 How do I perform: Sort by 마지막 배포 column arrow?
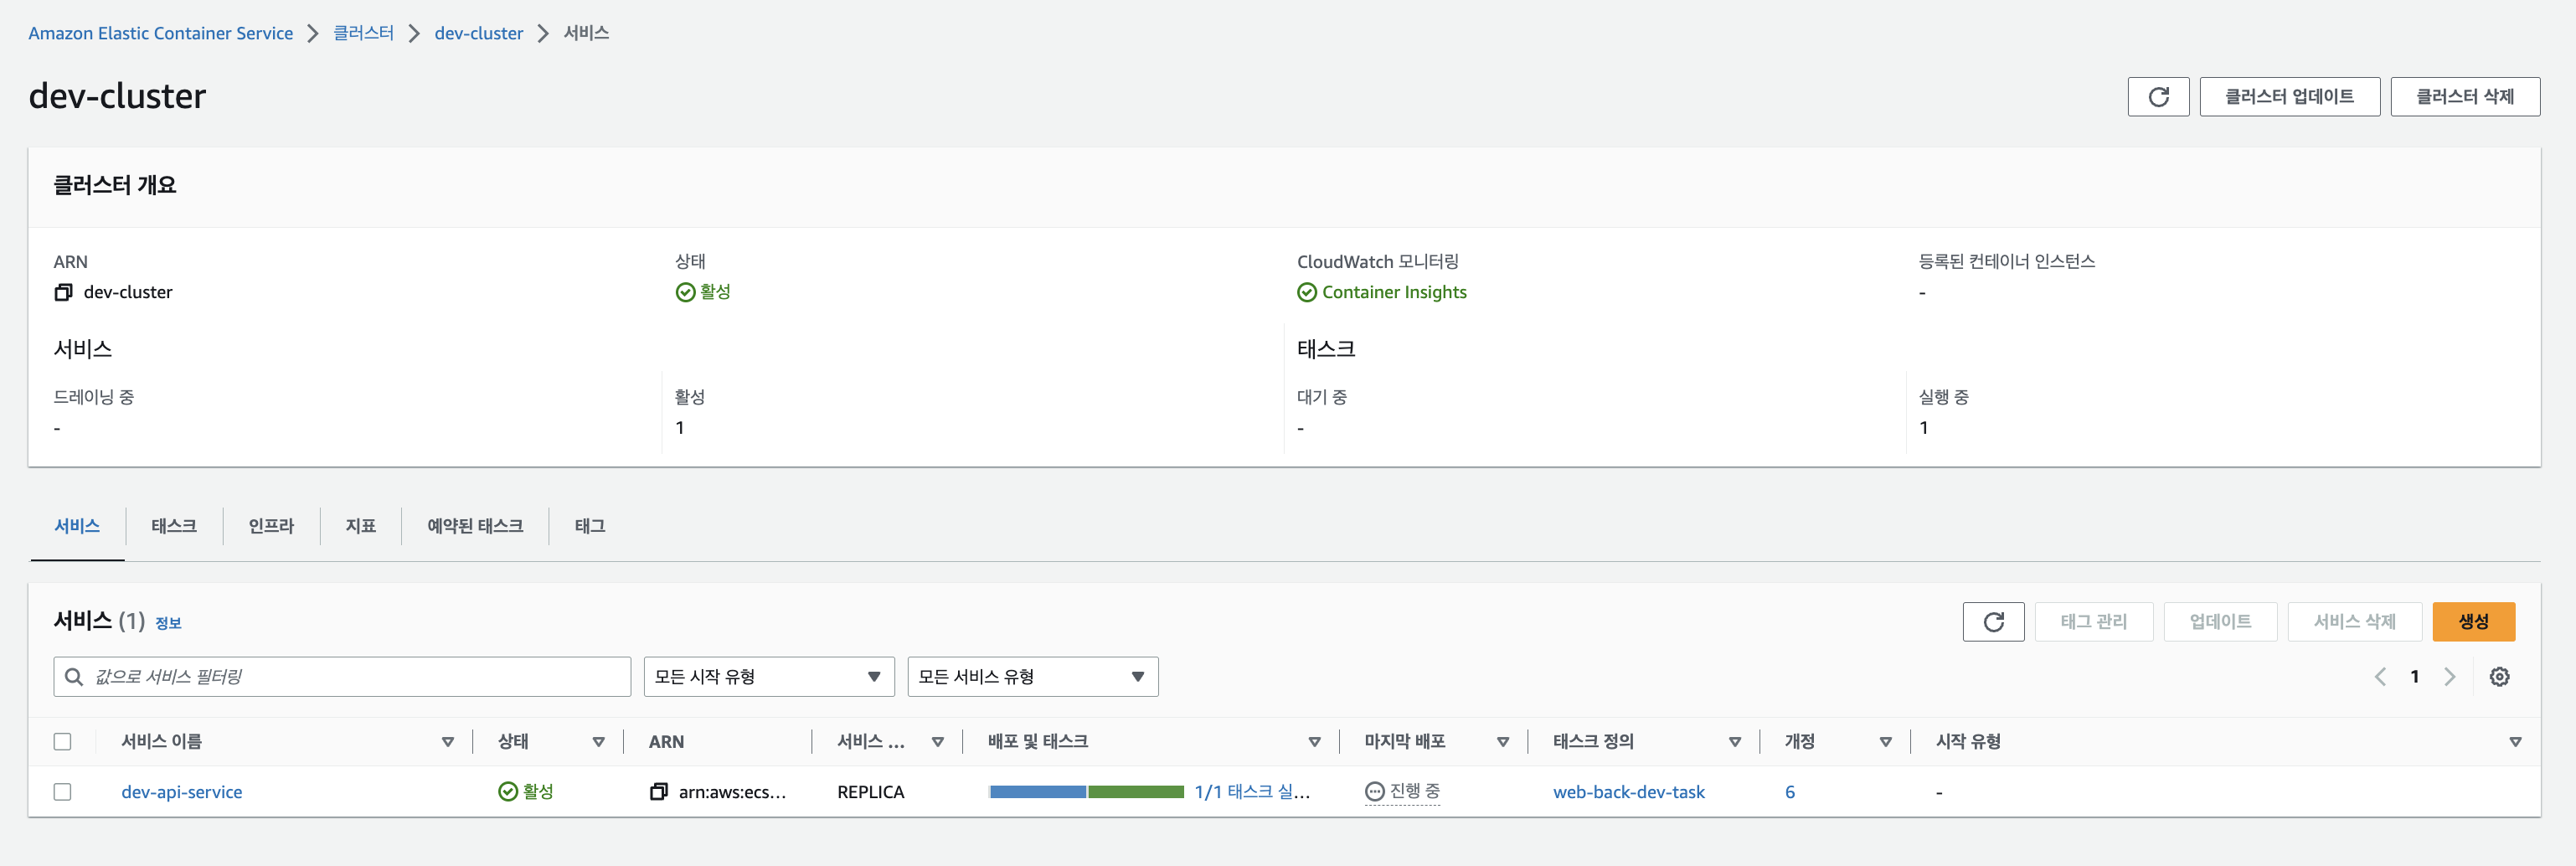pos(1502,742)
